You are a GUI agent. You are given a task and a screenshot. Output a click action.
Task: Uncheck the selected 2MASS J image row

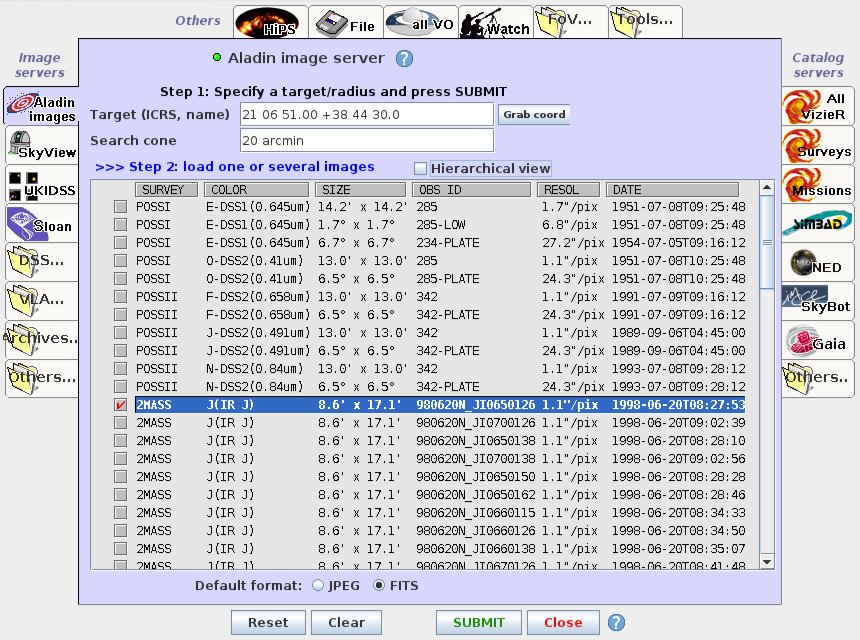coord(120,405)
